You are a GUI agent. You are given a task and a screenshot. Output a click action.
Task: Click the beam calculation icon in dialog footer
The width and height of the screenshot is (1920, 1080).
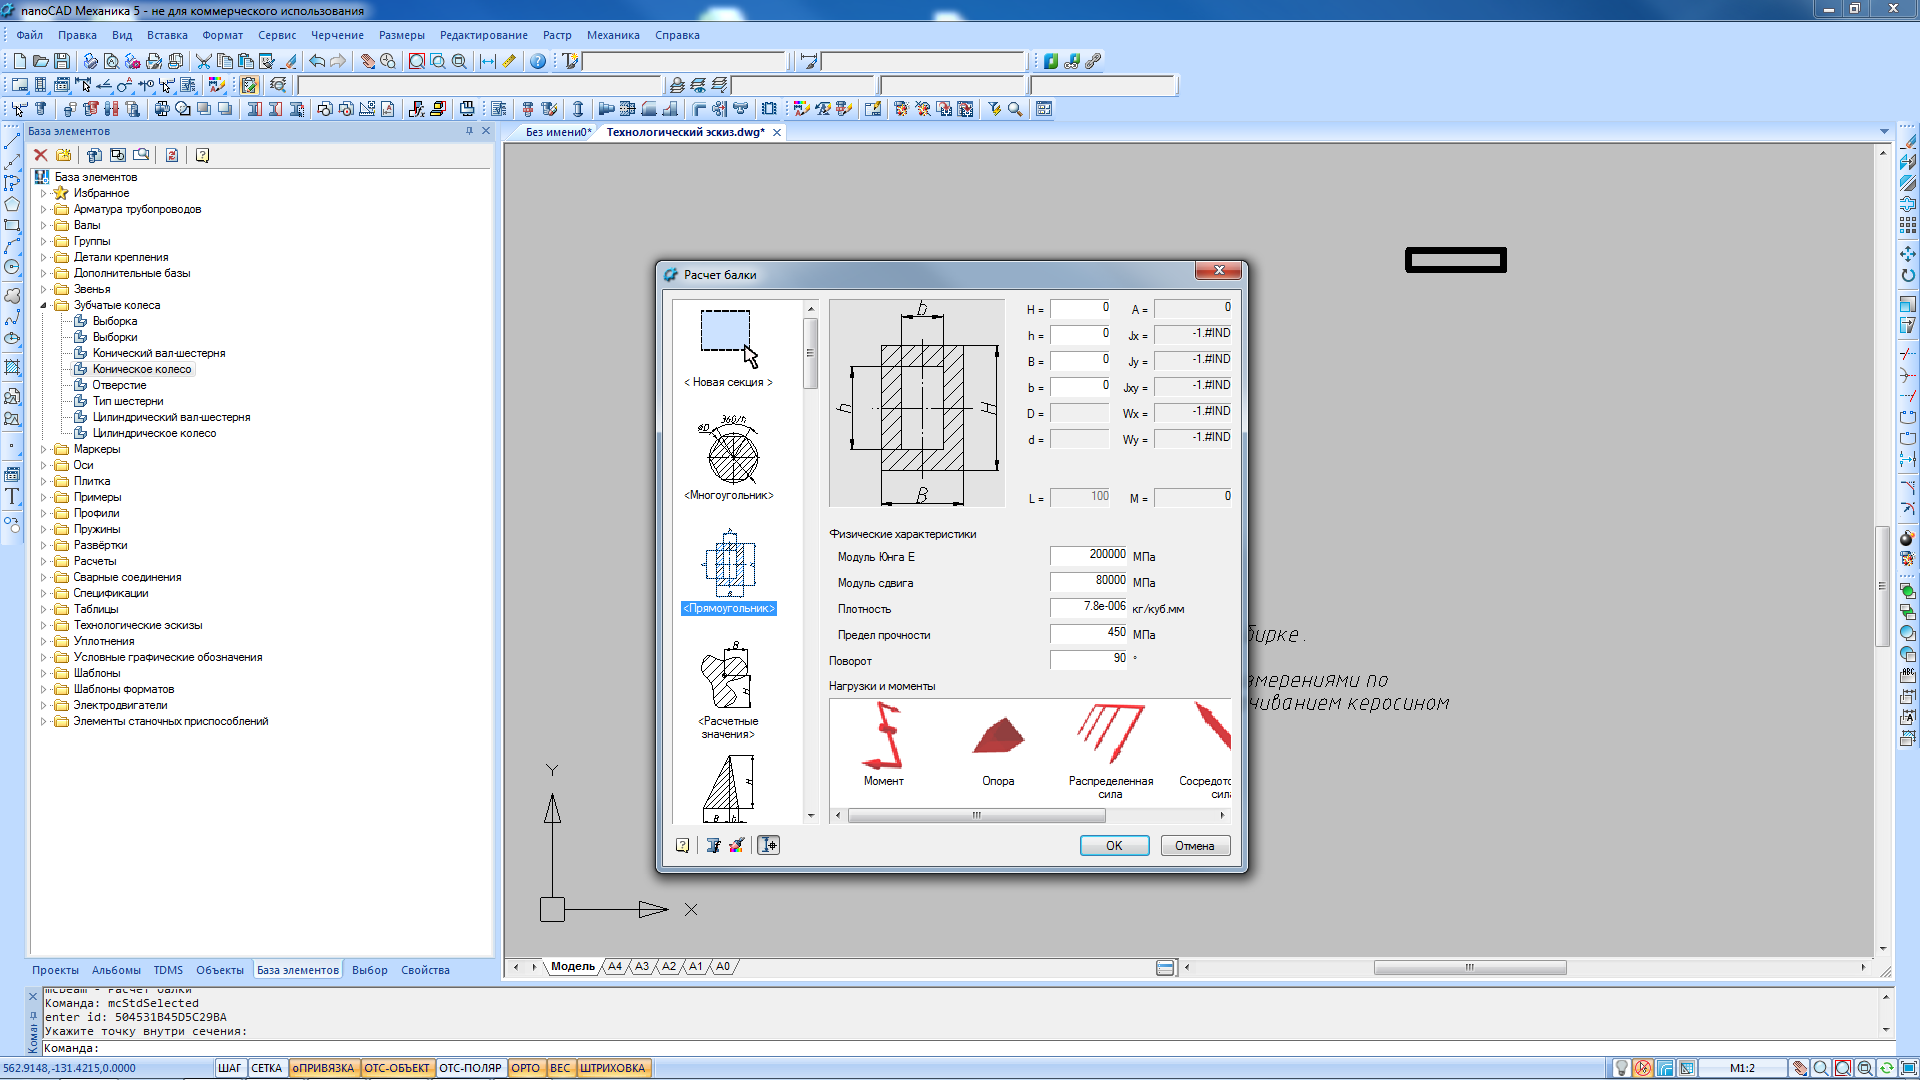[x=714, y=845]
